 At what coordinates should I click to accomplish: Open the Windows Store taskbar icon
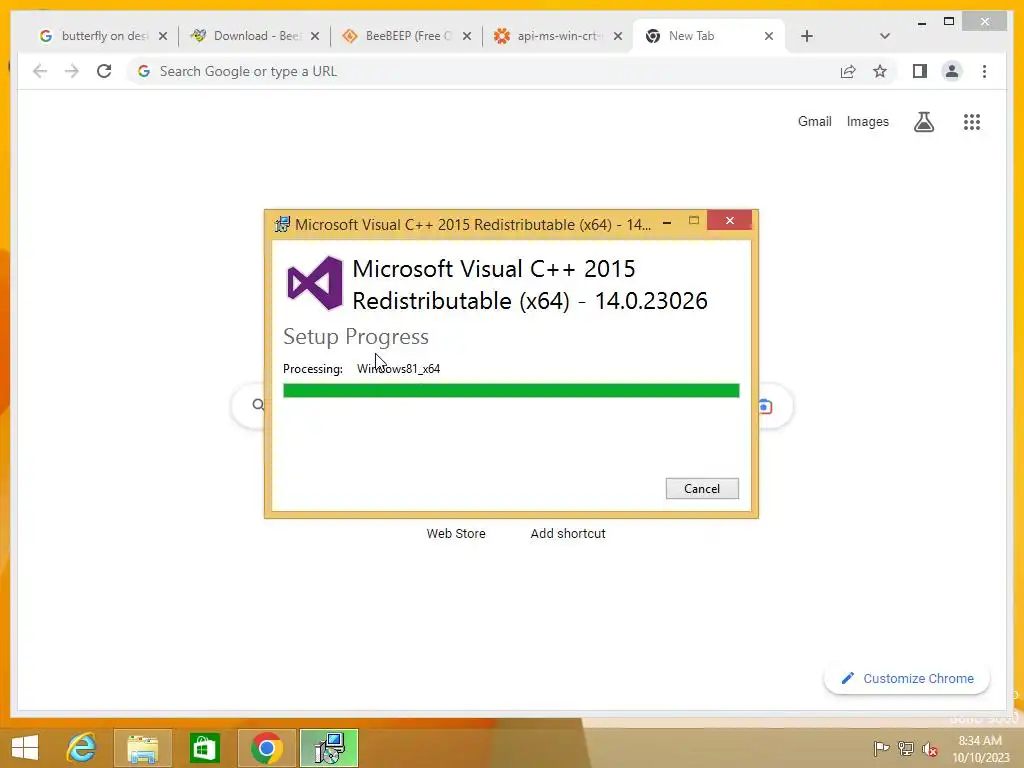pos(204,748)
